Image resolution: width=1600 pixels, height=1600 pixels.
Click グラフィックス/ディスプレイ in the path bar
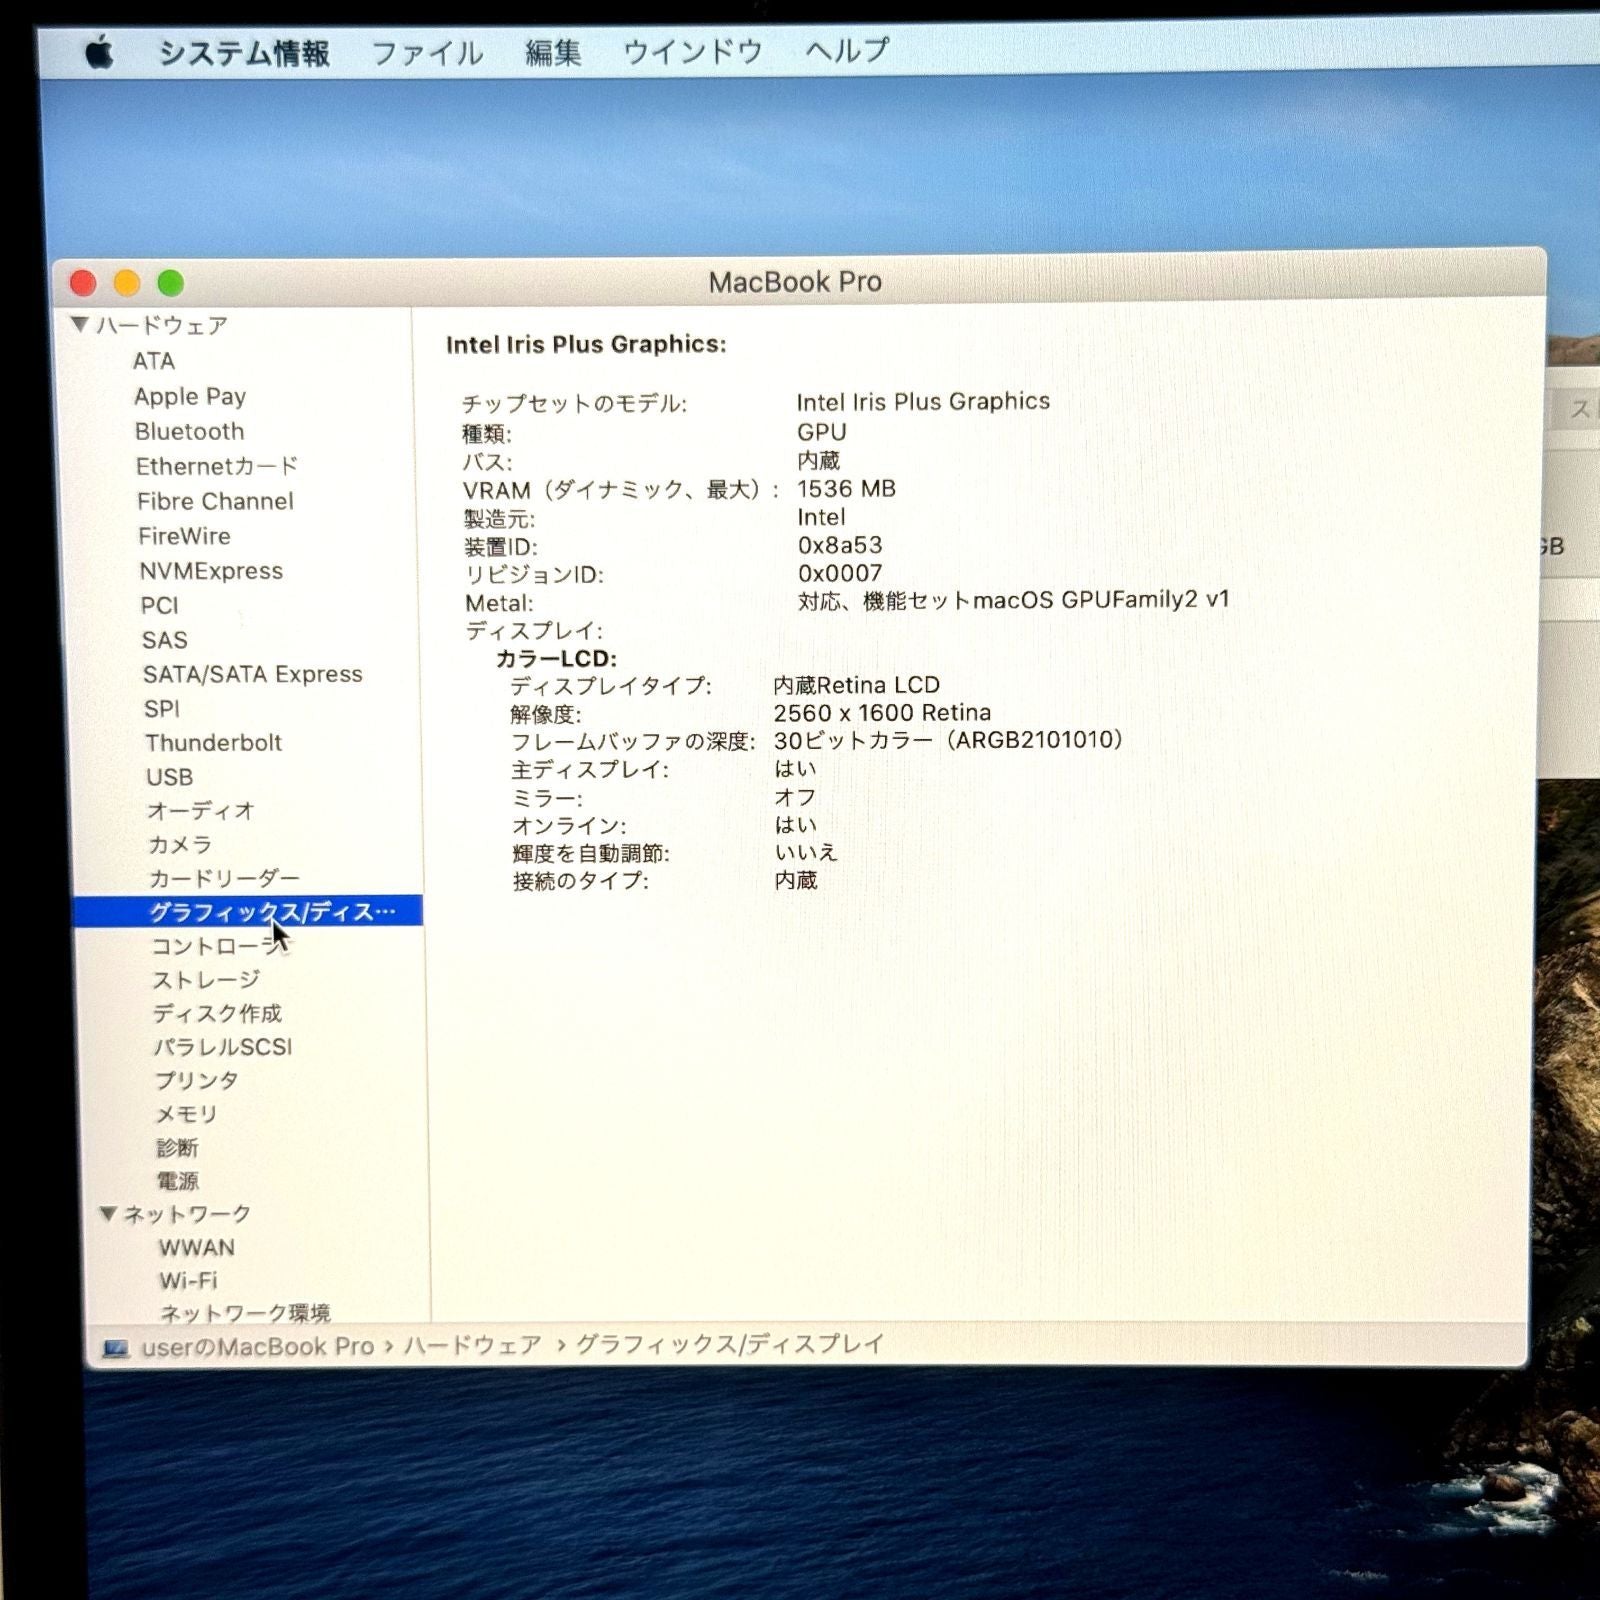pyautogui.click(x=730, y=1345)
